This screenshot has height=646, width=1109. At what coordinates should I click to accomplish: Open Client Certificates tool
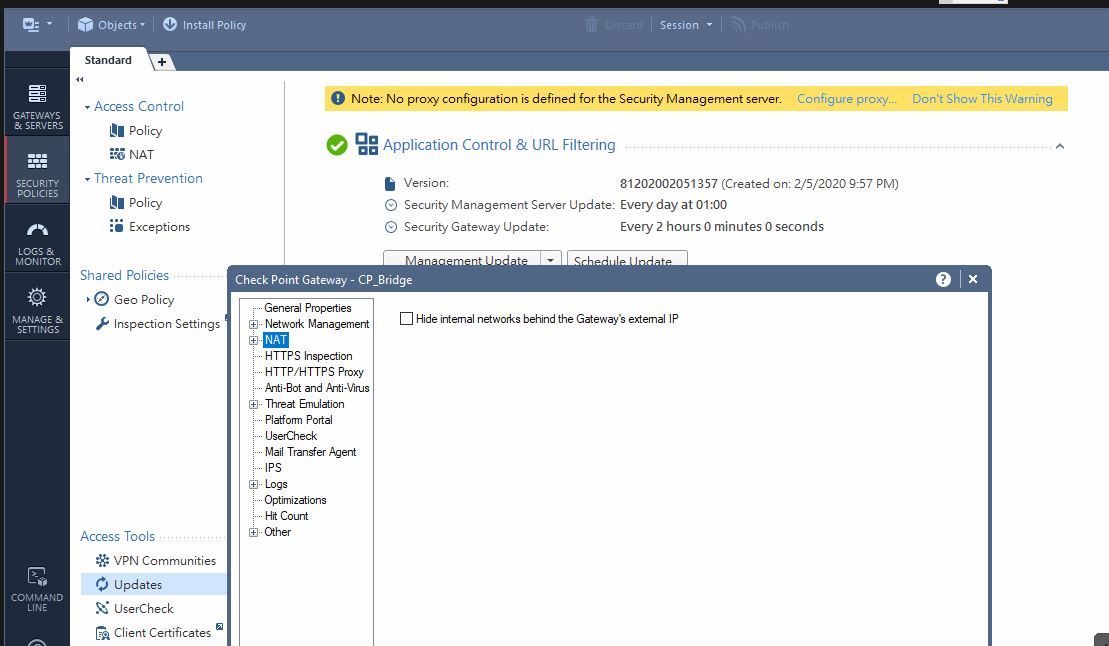pyautogui.click(x=161, y=633)
